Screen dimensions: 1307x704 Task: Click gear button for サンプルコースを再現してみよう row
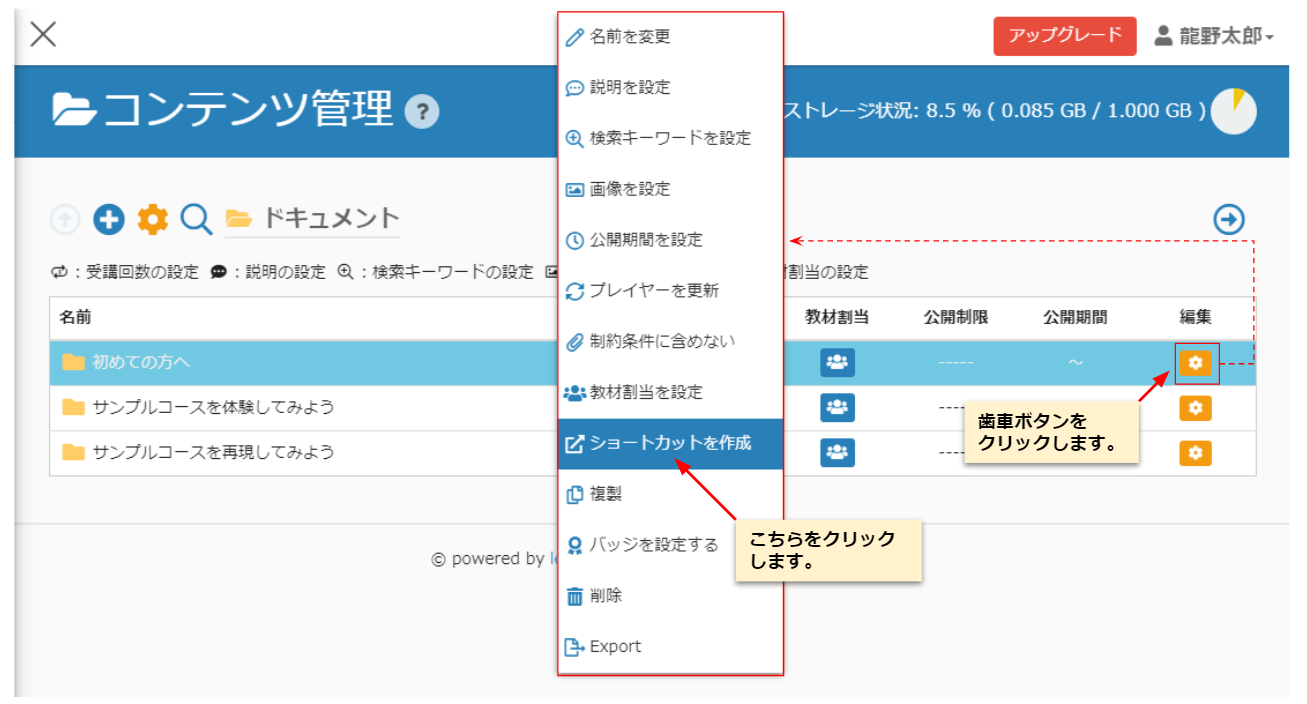1195,453
